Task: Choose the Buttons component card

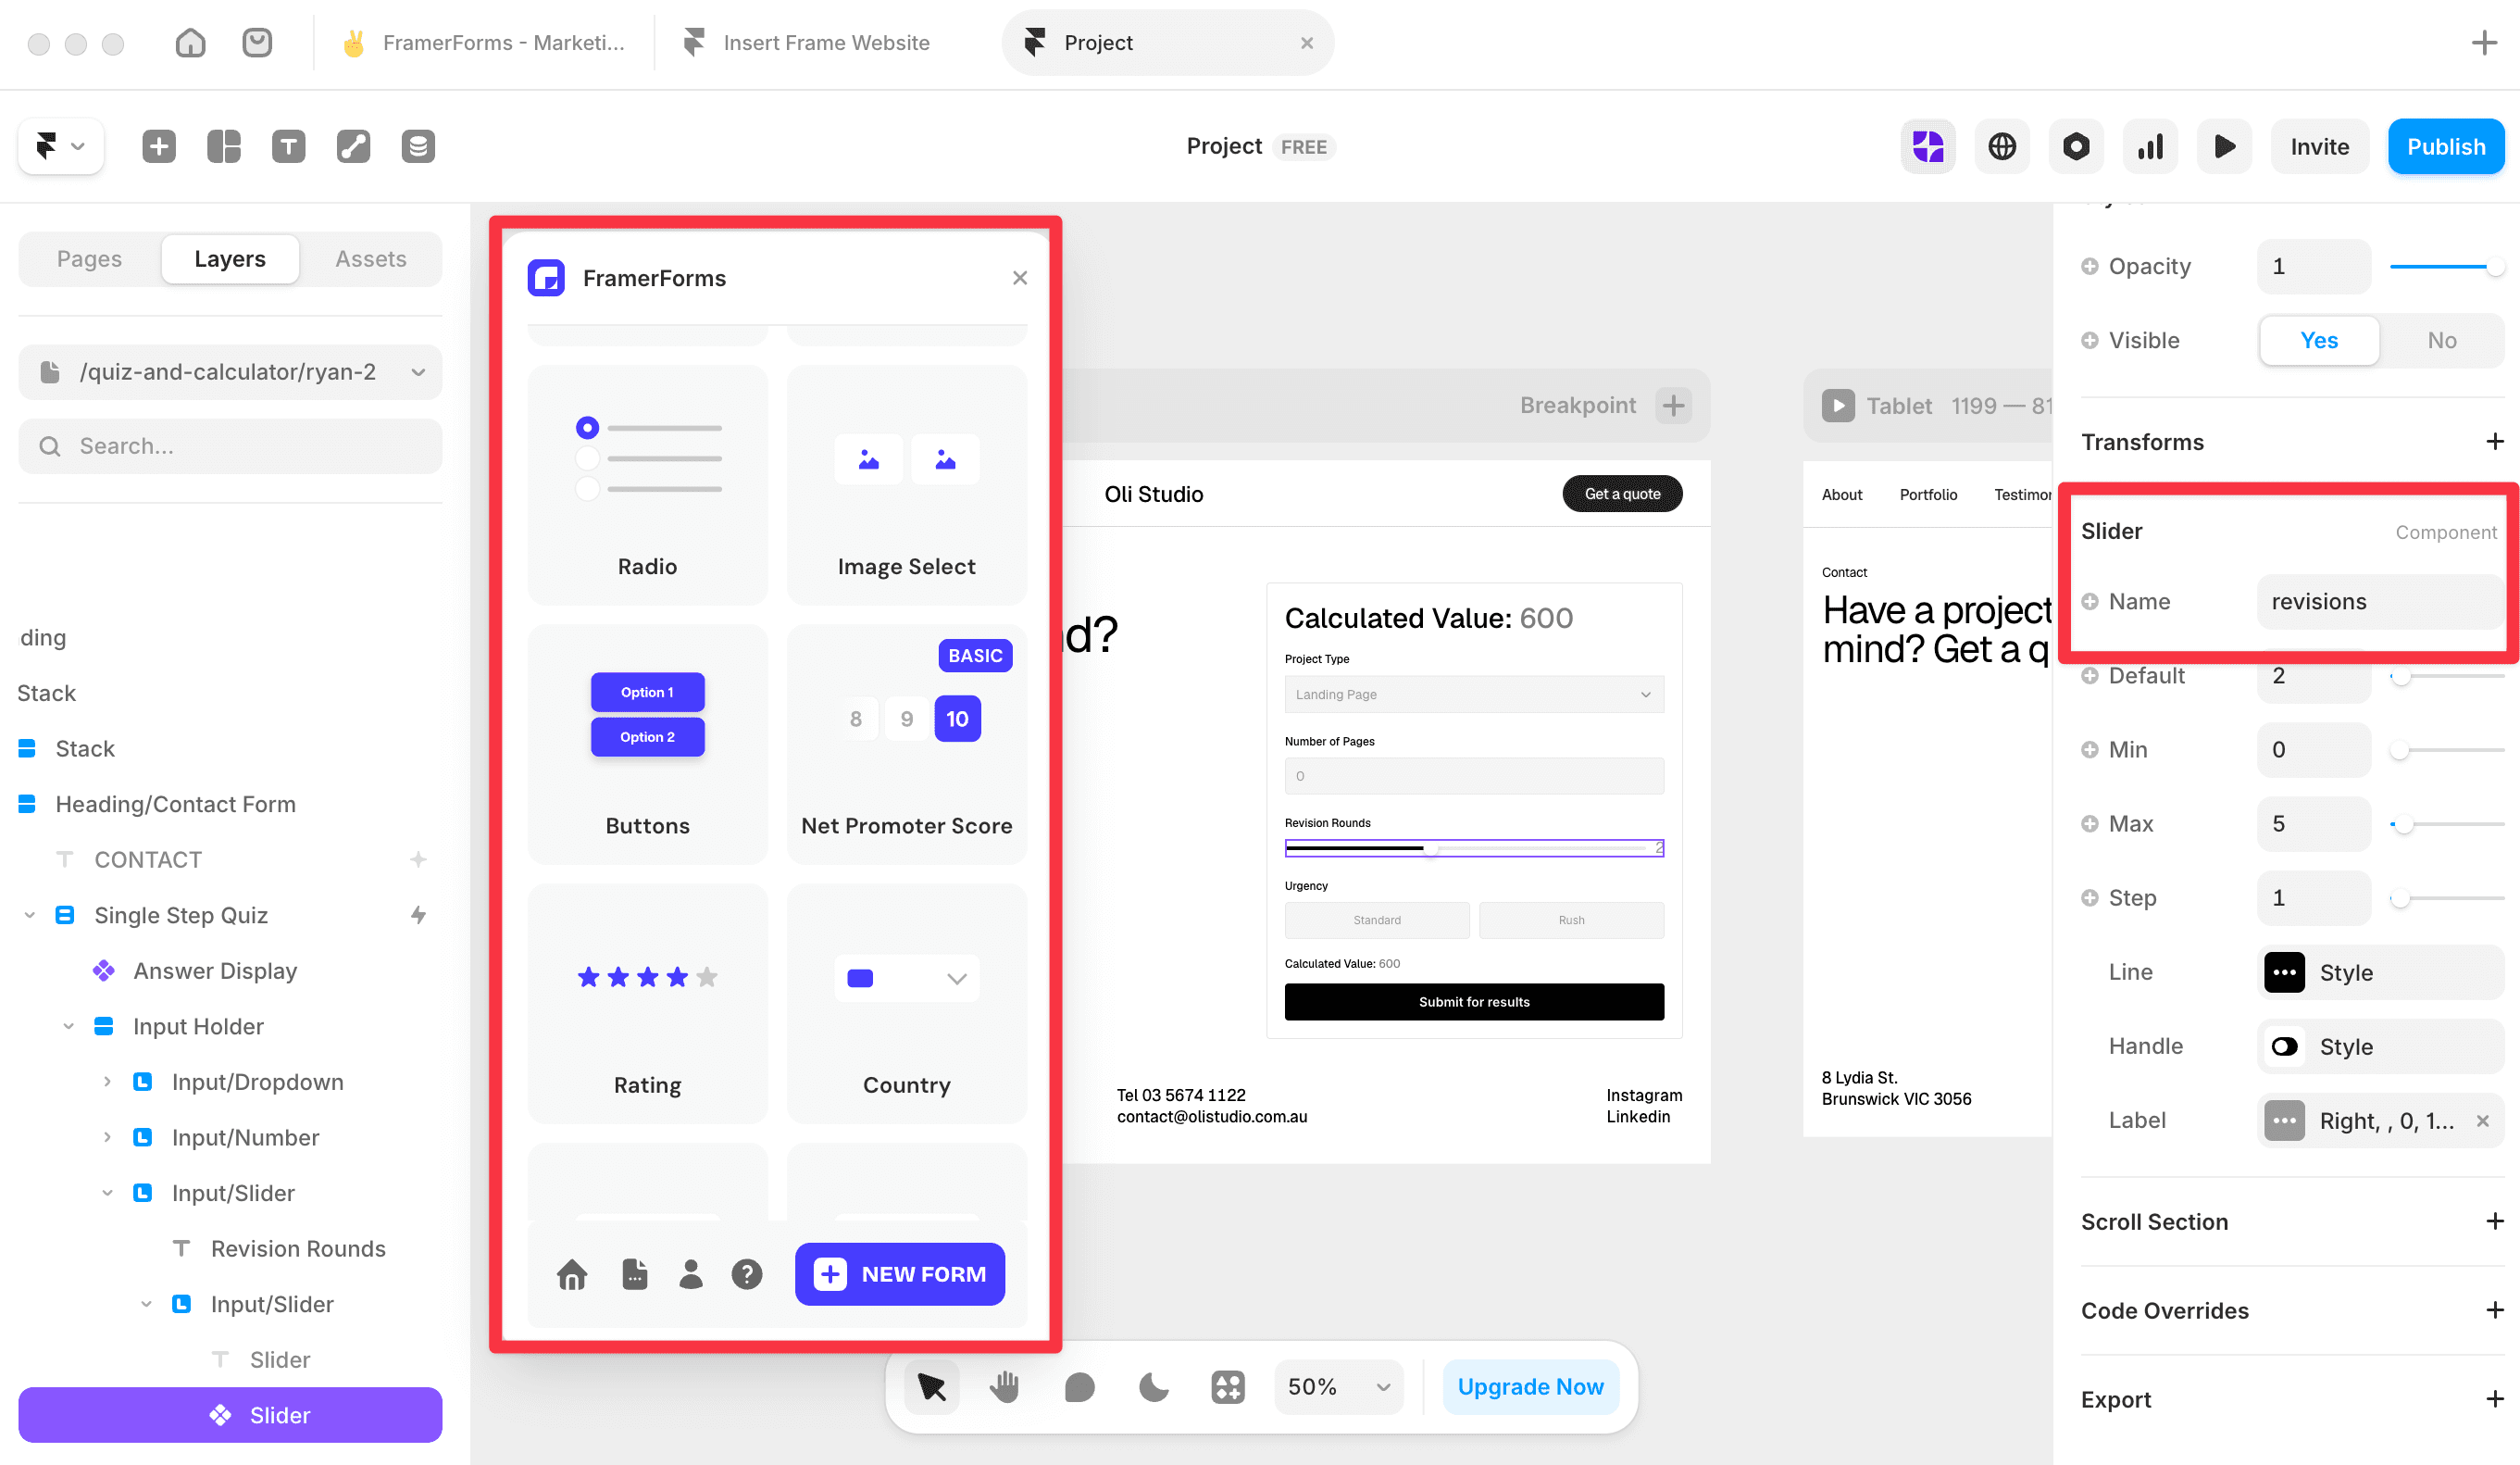Action: point(647,744)
